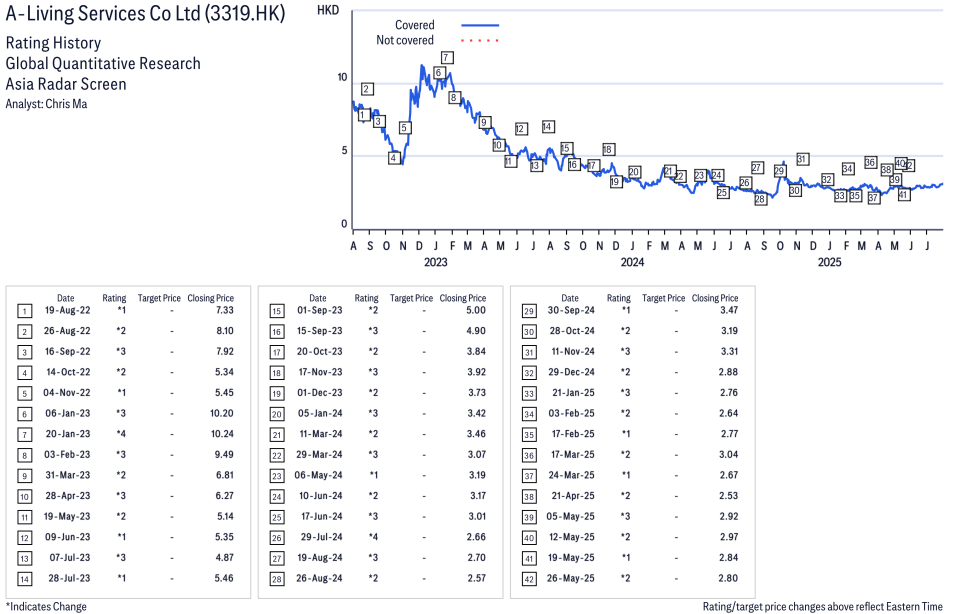Click the Asia Radar Screen label

(66, 84)
